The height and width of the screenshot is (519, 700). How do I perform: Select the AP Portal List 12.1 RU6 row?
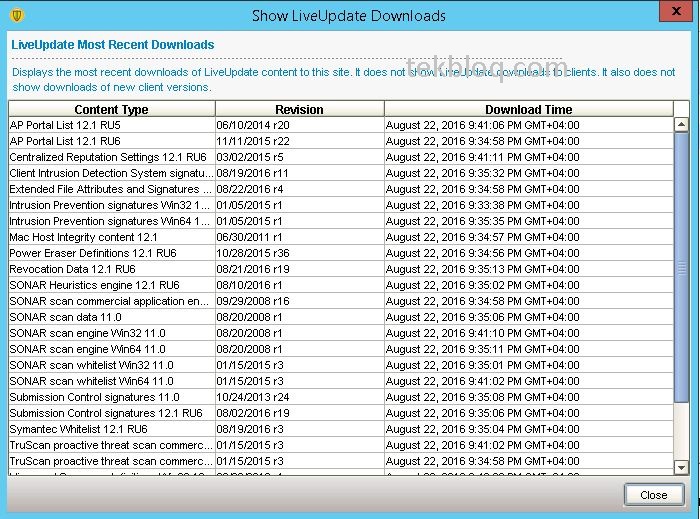(341, 141)
